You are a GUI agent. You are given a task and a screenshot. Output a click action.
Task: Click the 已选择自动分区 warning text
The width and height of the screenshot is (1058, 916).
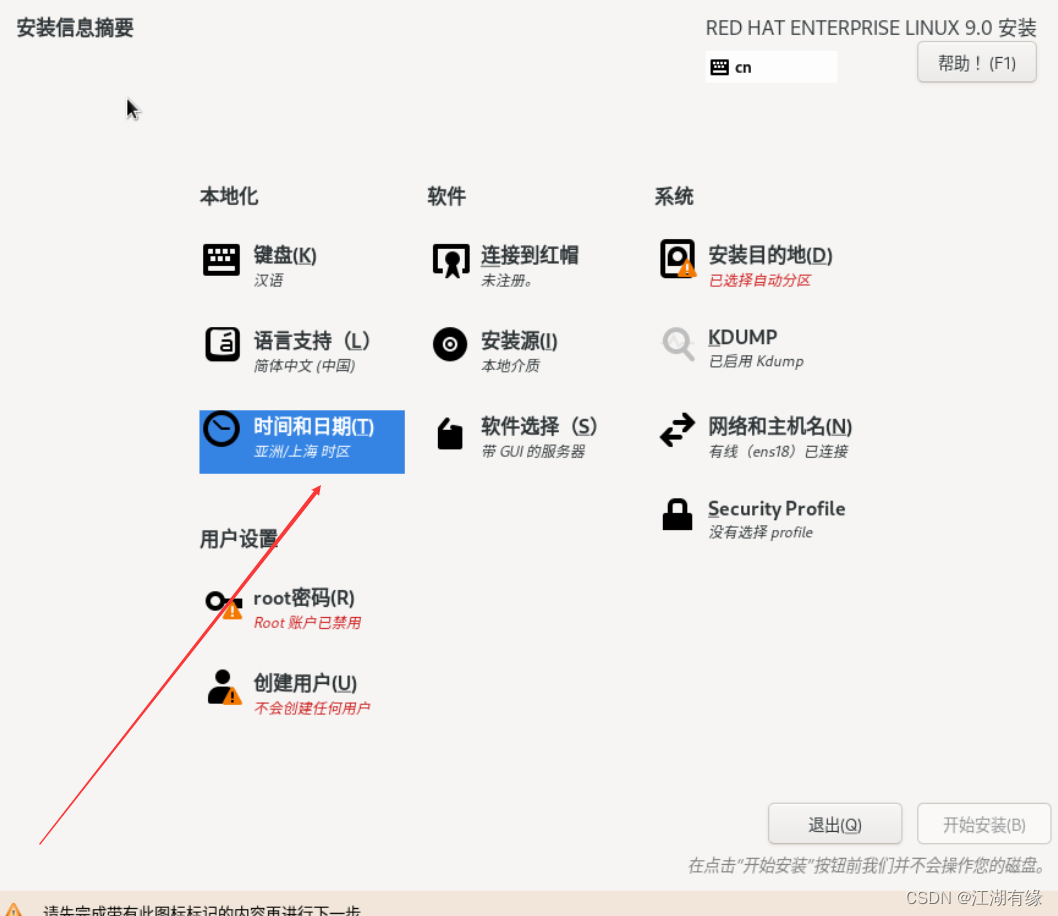(758, 279)
